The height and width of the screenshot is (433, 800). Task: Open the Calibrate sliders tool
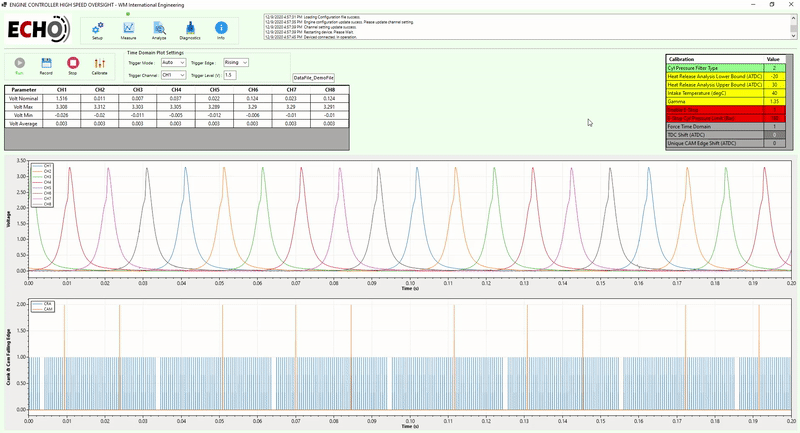(x=99, y=66)
